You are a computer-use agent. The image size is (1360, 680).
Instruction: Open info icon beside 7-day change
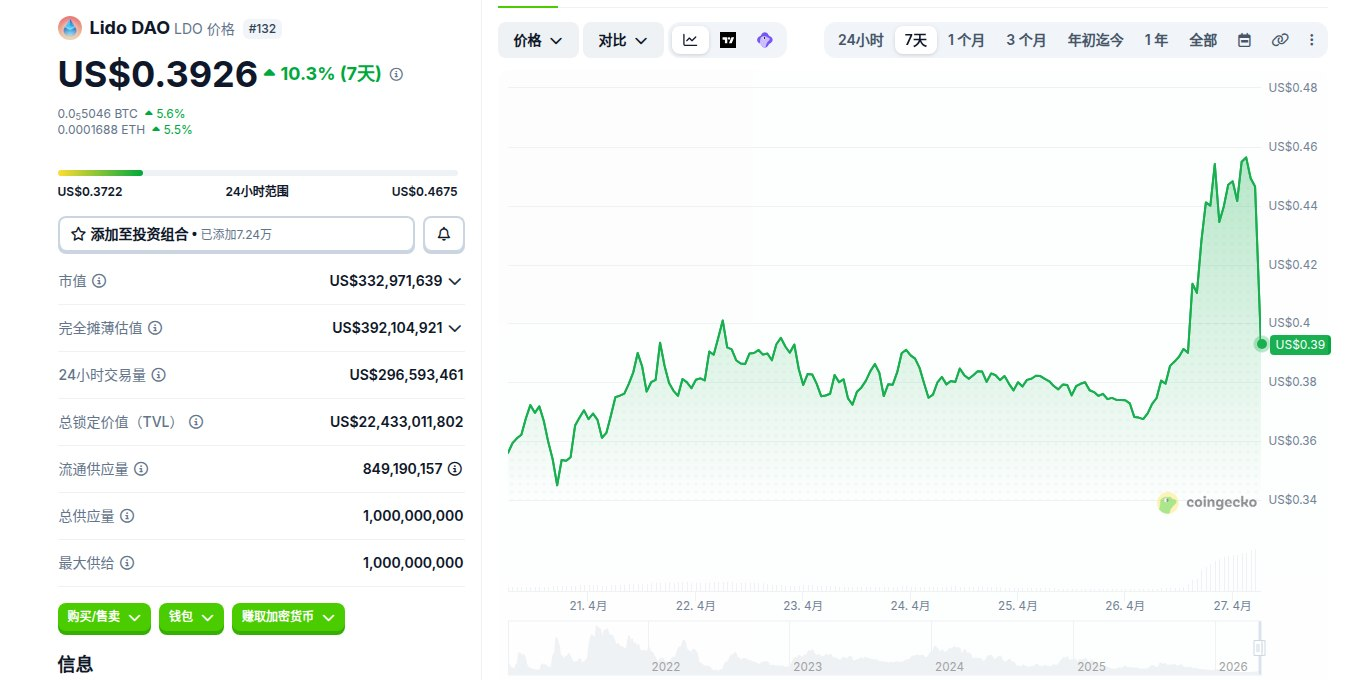click(x=396, y=74)
